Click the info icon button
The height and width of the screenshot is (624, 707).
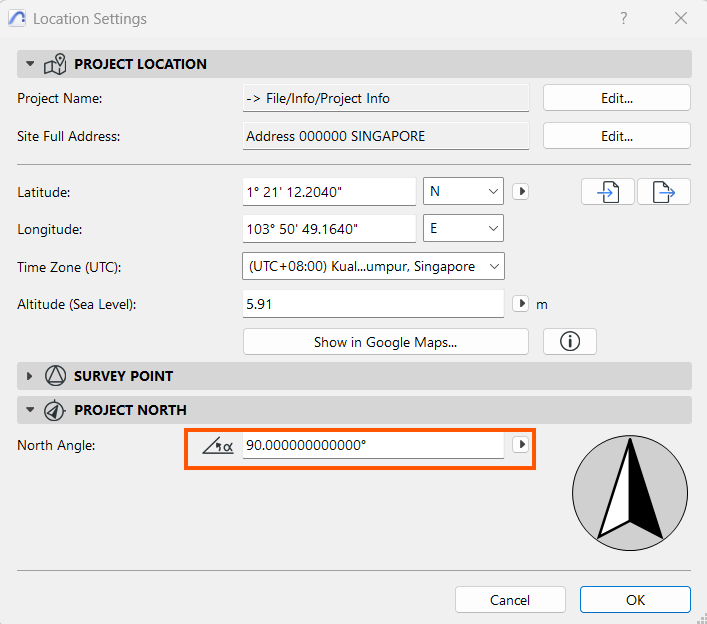(570, 342)
